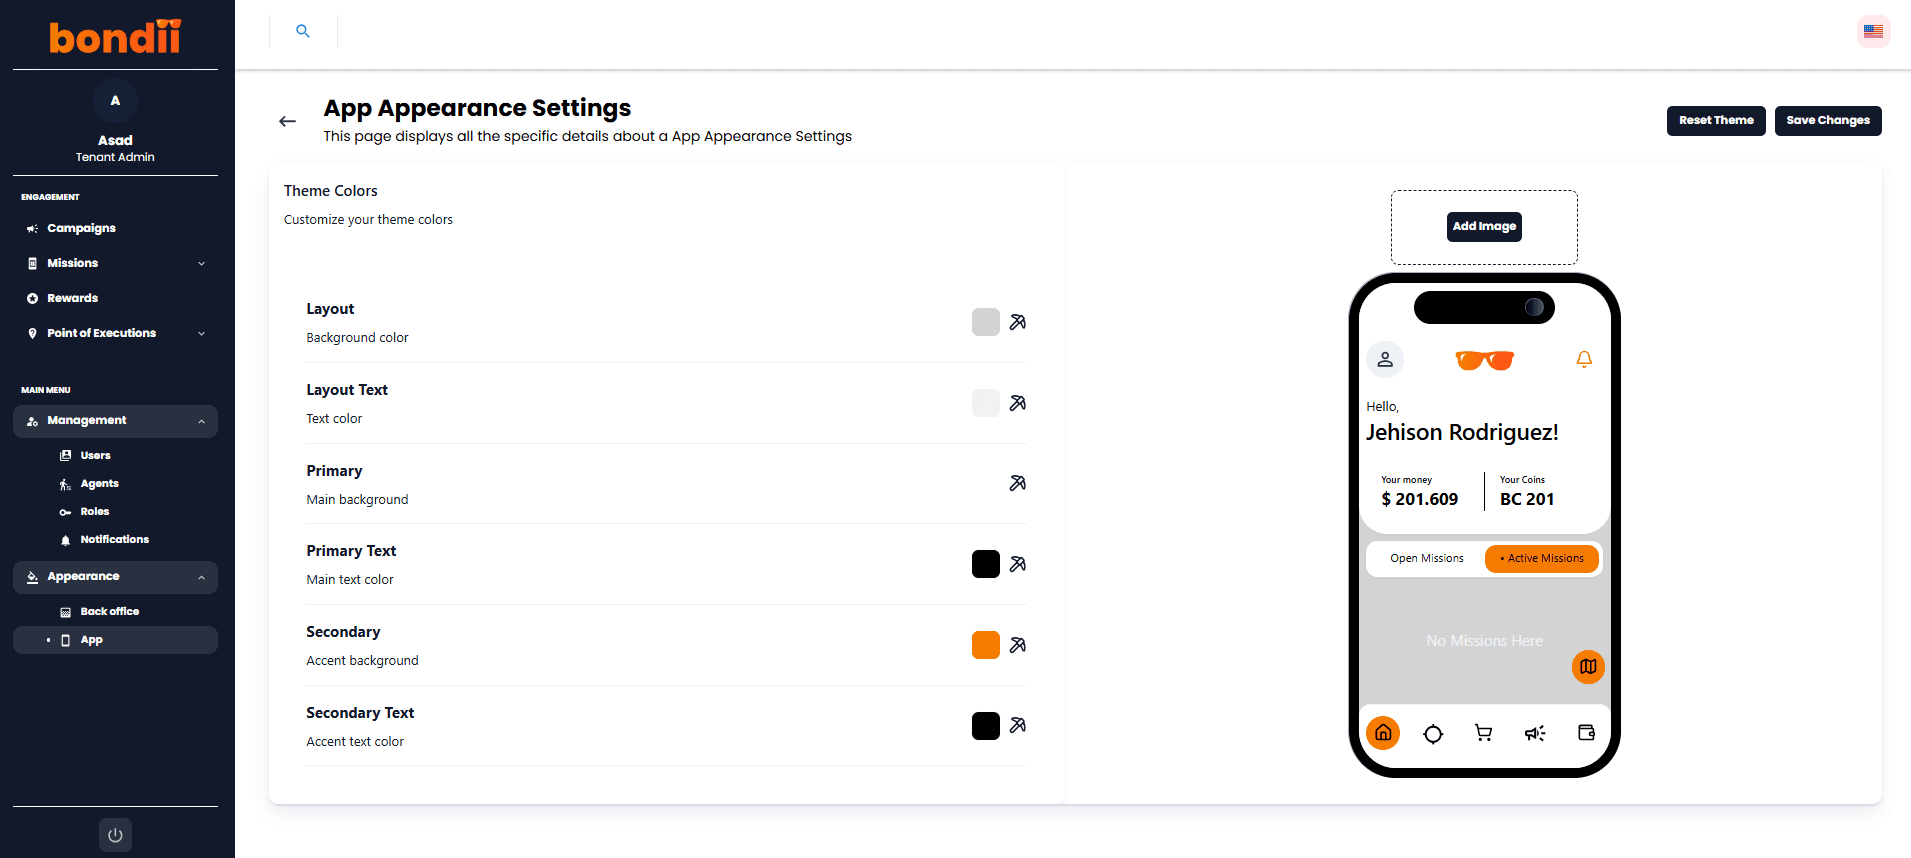Click the Save Changes button

pyautogui.click(x=1828, y=120)
